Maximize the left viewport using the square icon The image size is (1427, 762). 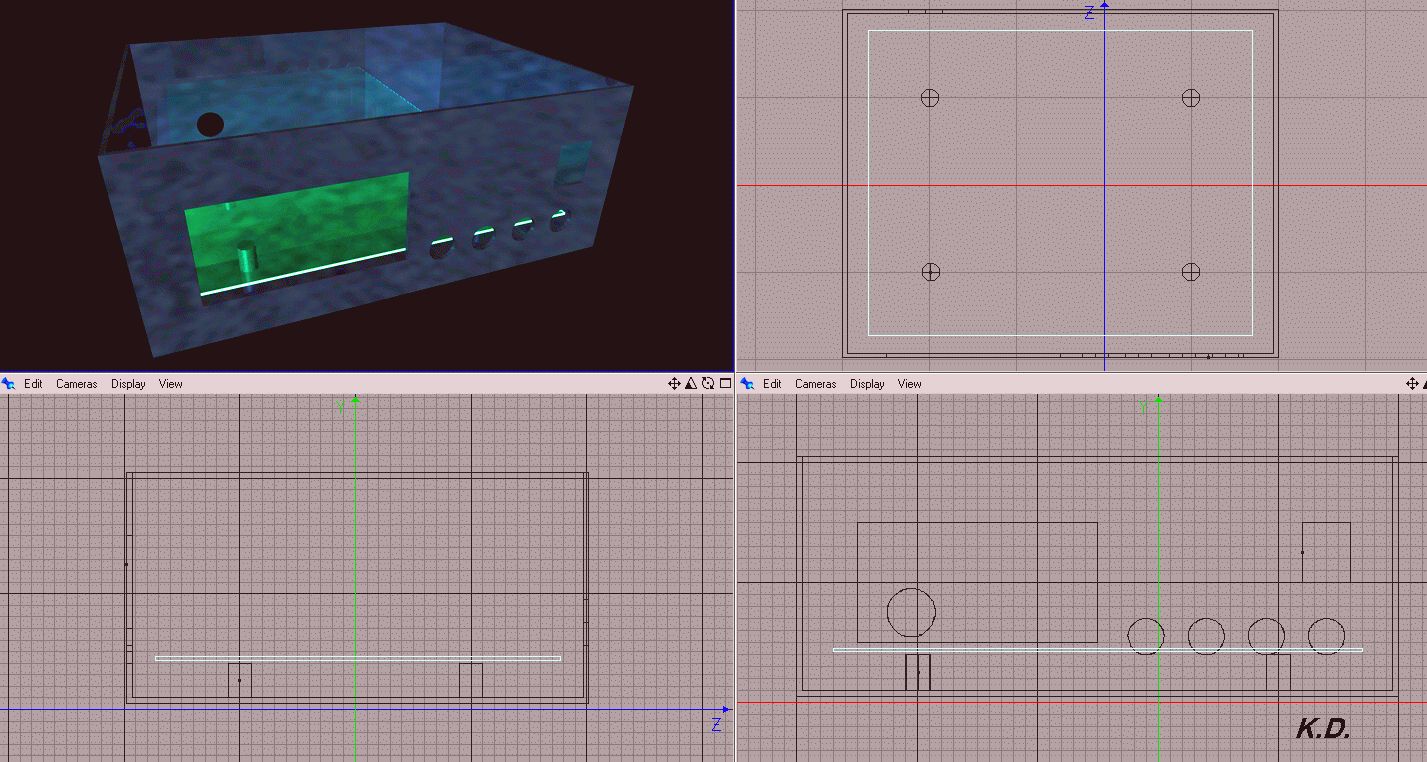(x=725, y=383)
